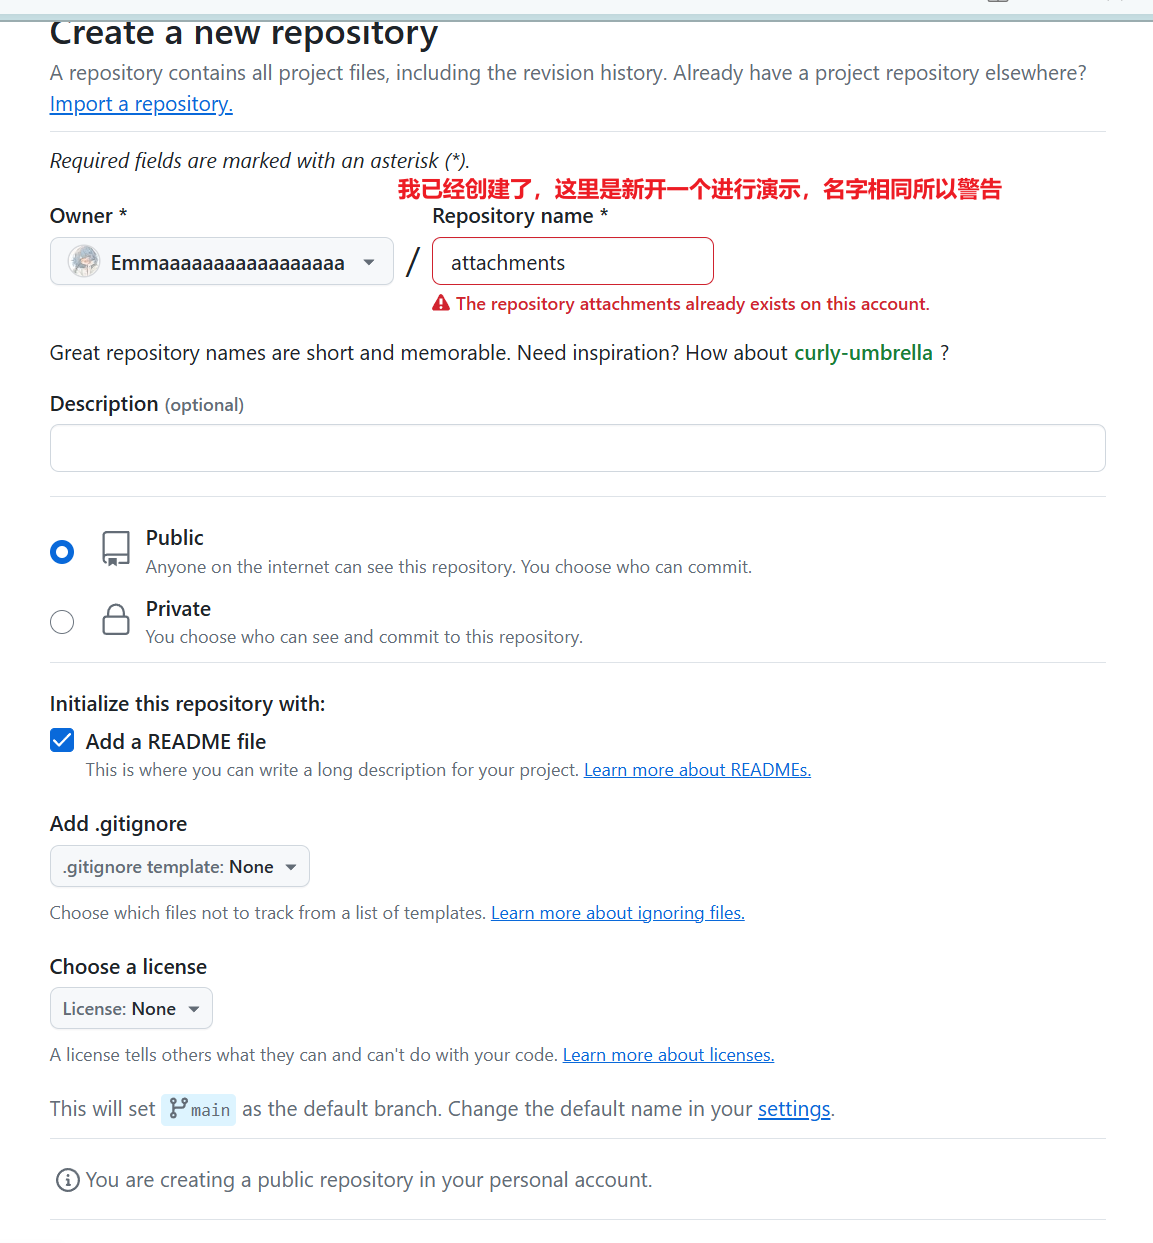Open the settings link for default branch
This screenshot has width=1153, height=1243.
794,1109
